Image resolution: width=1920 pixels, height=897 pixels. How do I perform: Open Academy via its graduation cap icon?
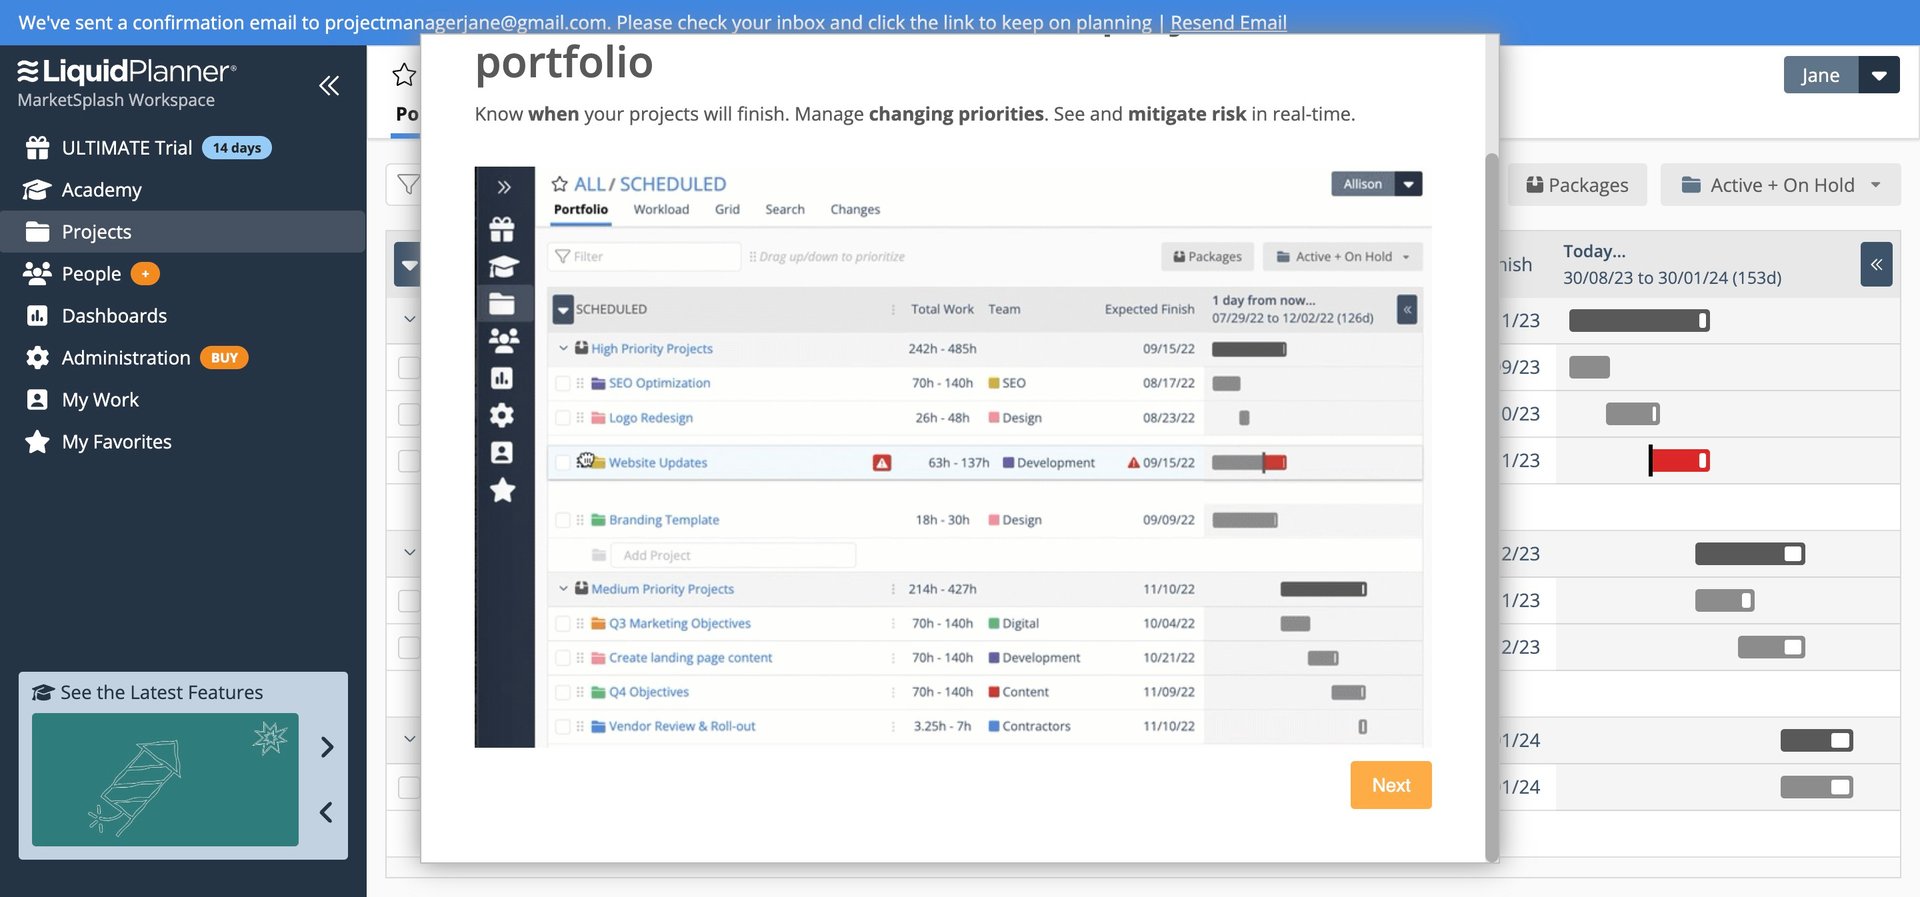click(x=37, y=190)
